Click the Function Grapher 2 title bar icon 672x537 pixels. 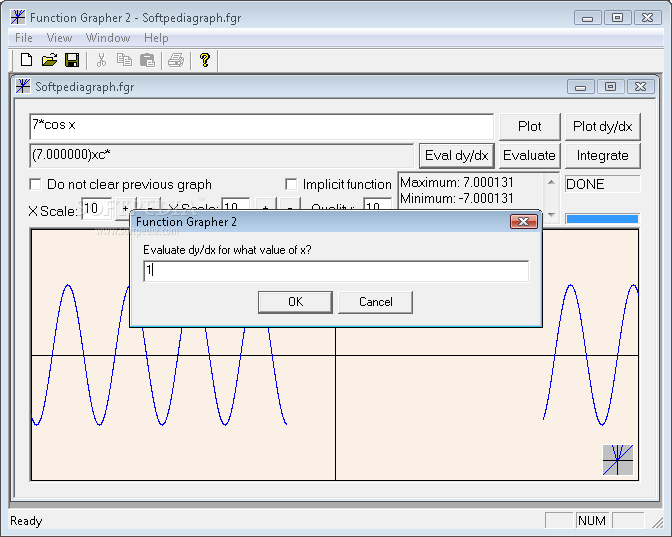(18, 17)
